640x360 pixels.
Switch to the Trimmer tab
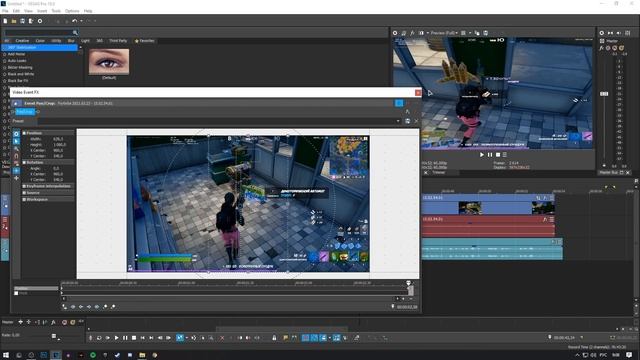click(438, 173)
